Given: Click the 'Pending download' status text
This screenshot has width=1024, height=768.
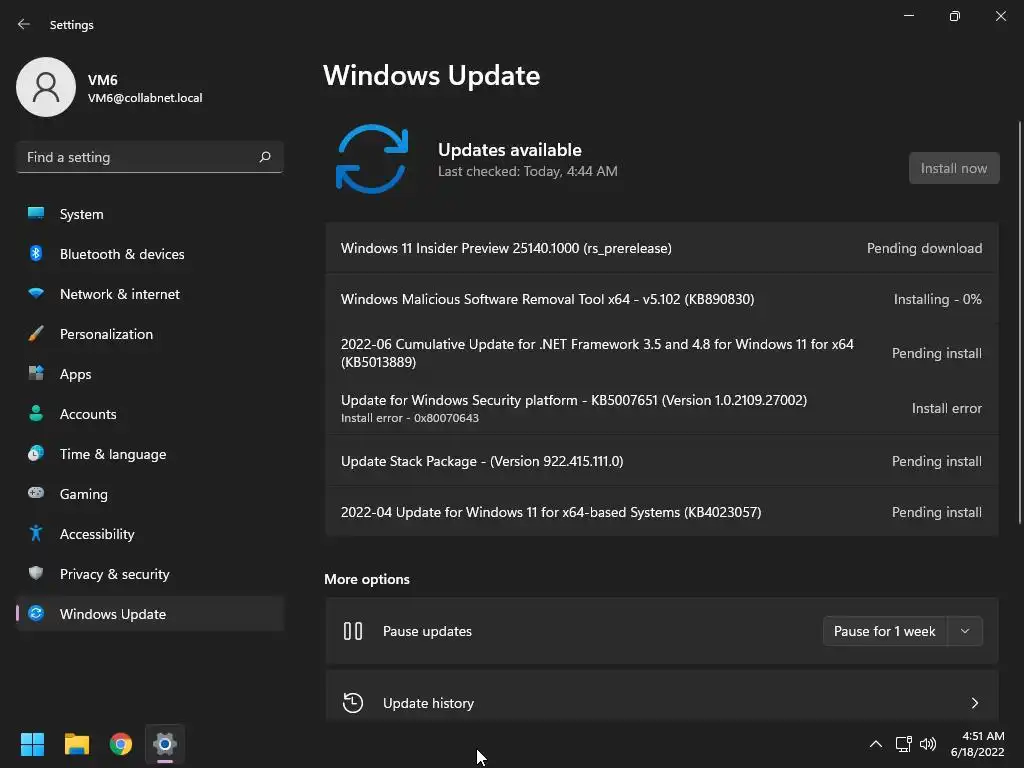Looking at the screenshot, I should click(x=924, y=248).
